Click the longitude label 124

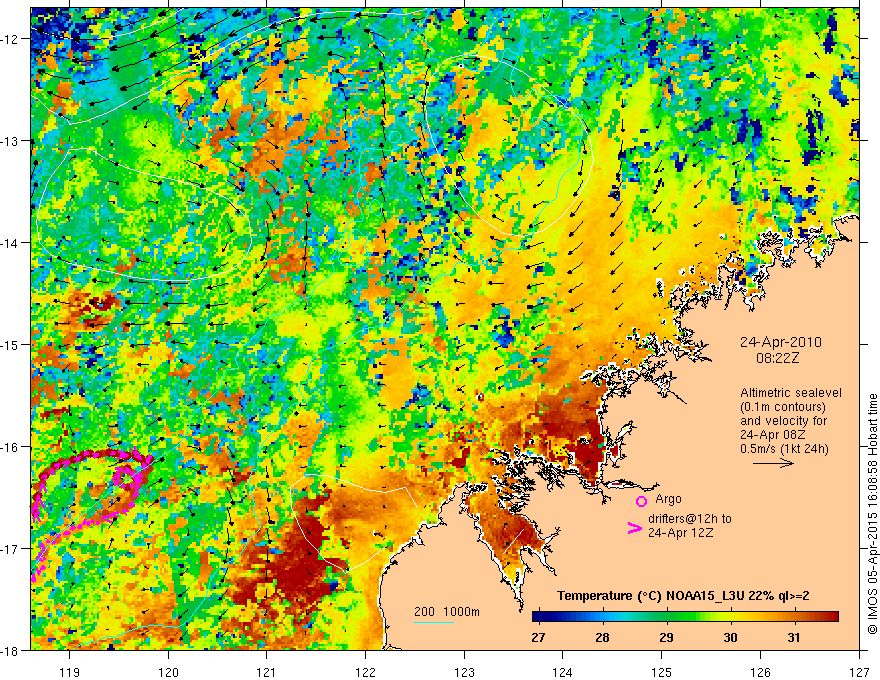click(563, 672)
